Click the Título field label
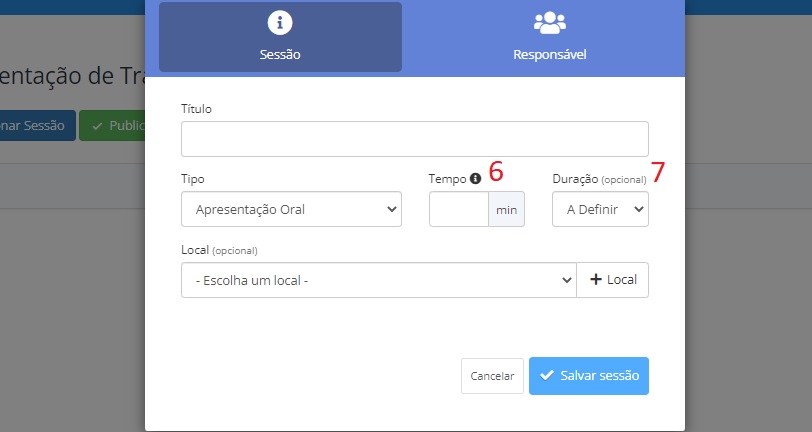Viewport: 812px width, 432px height. pyautogui.click(x=196, y=109)
